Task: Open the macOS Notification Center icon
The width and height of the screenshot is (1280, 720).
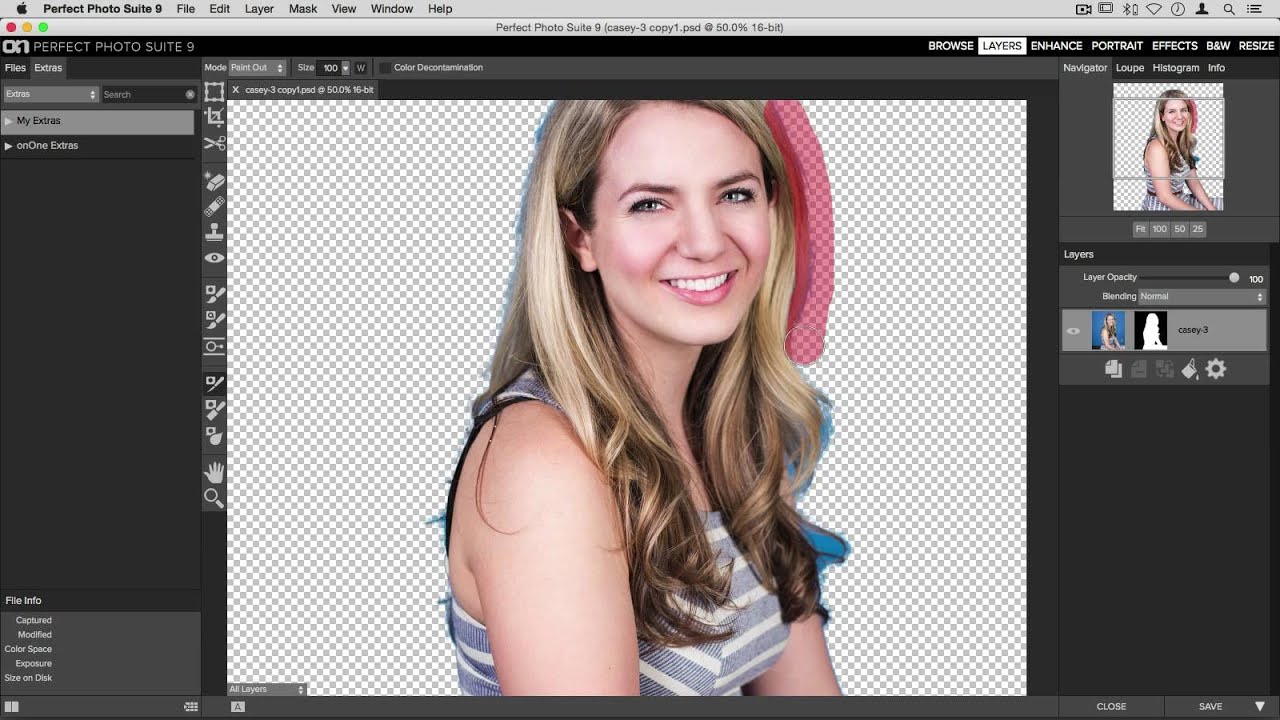Action: click(1255, 9)
